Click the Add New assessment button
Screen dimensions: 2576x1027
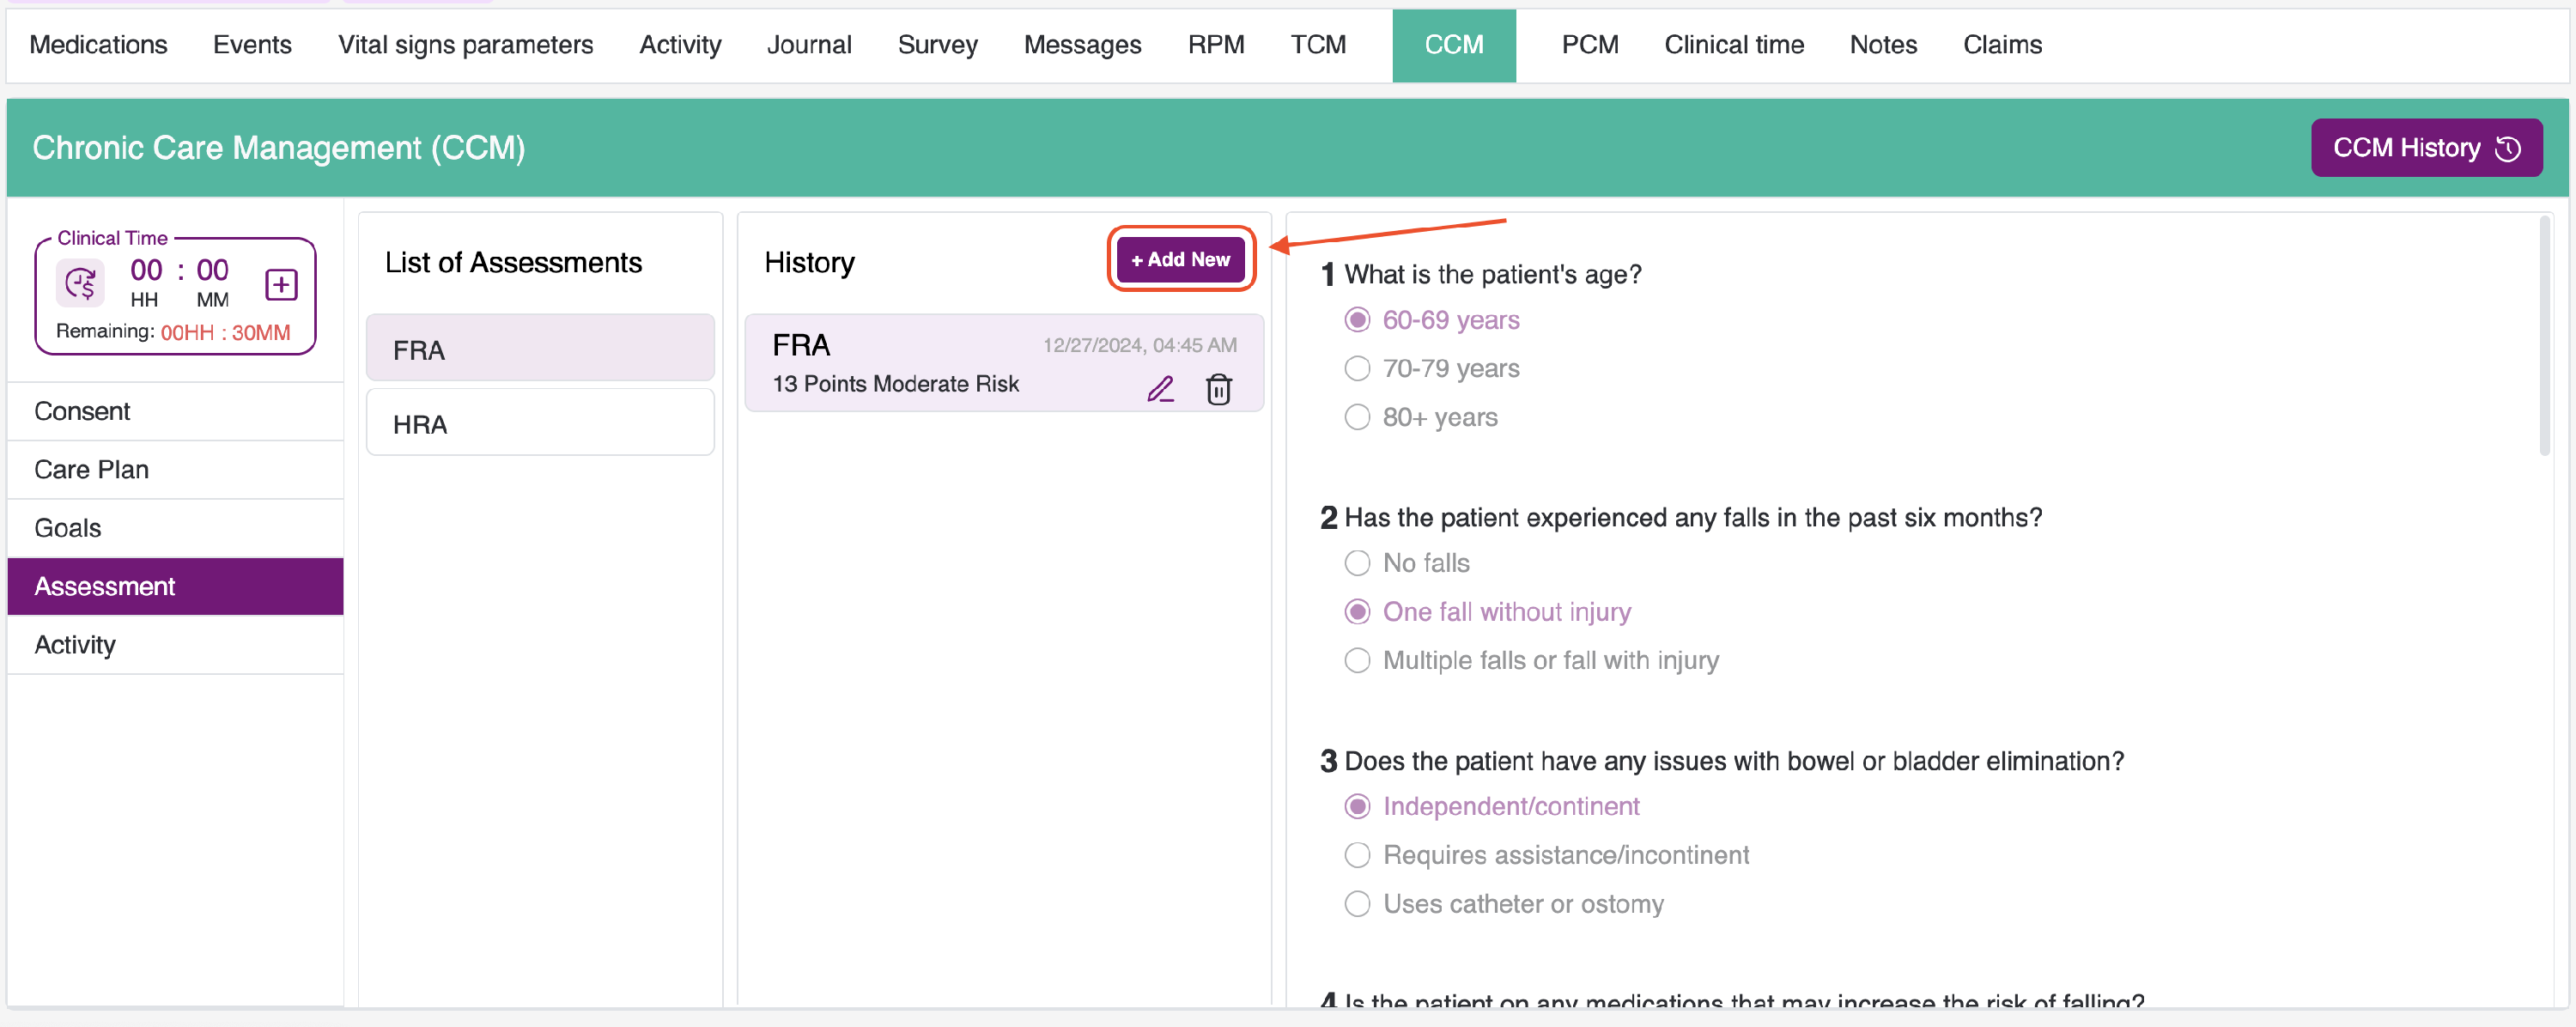click(x=1180, y=259)
